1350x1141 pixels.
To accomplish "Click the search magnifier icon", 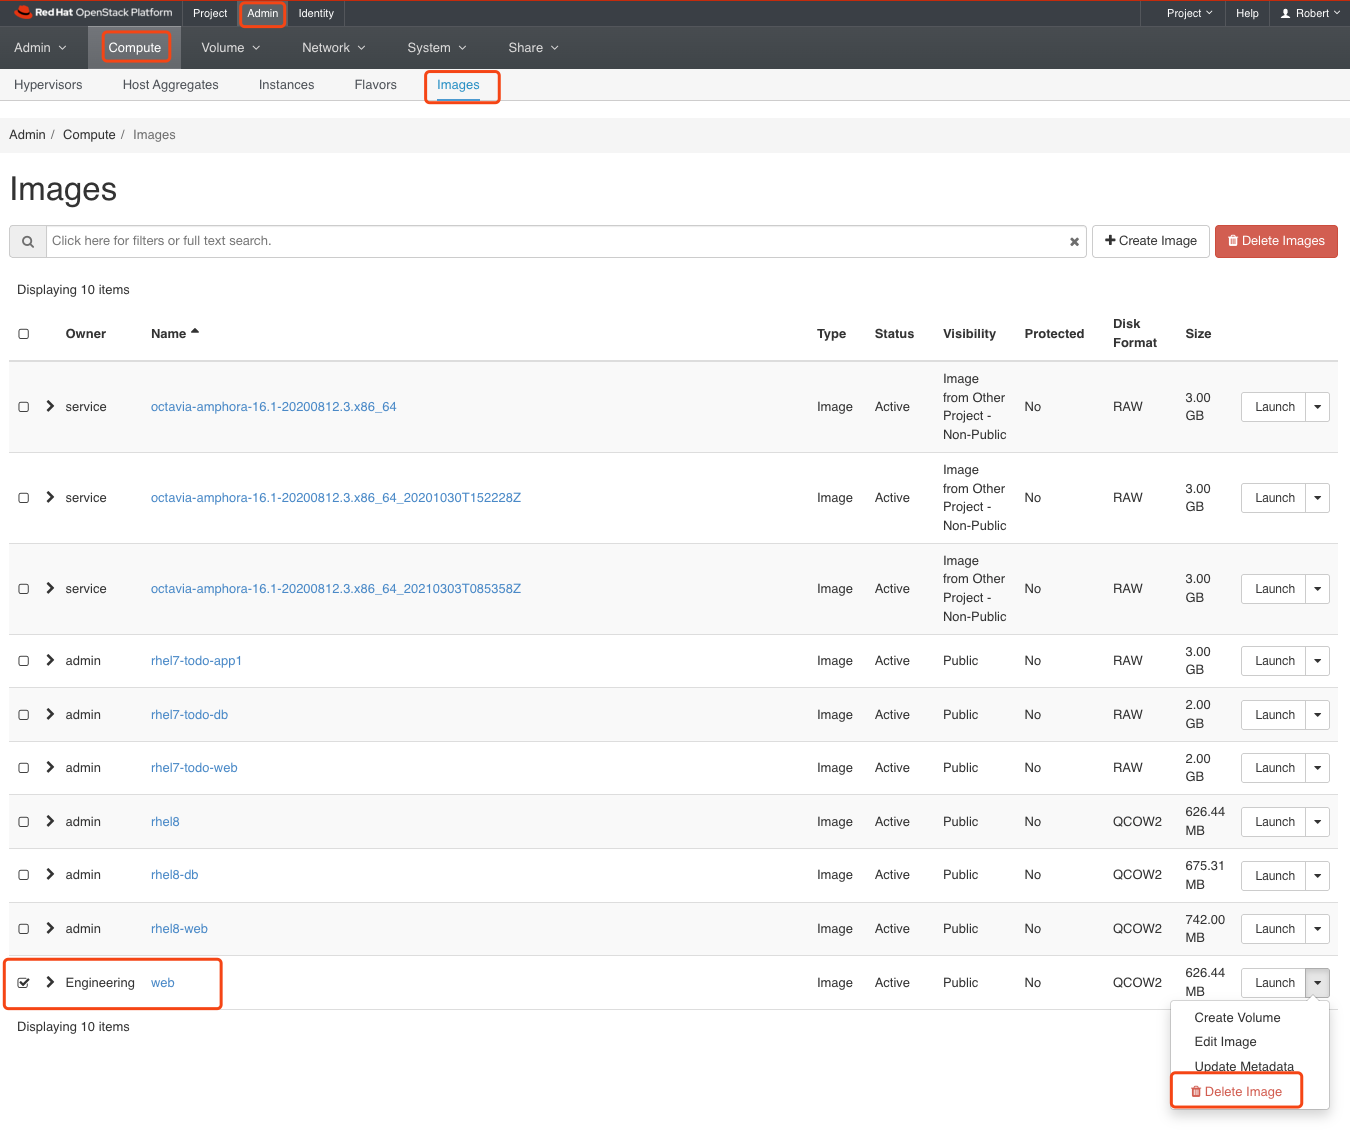I will click(28, 242).
